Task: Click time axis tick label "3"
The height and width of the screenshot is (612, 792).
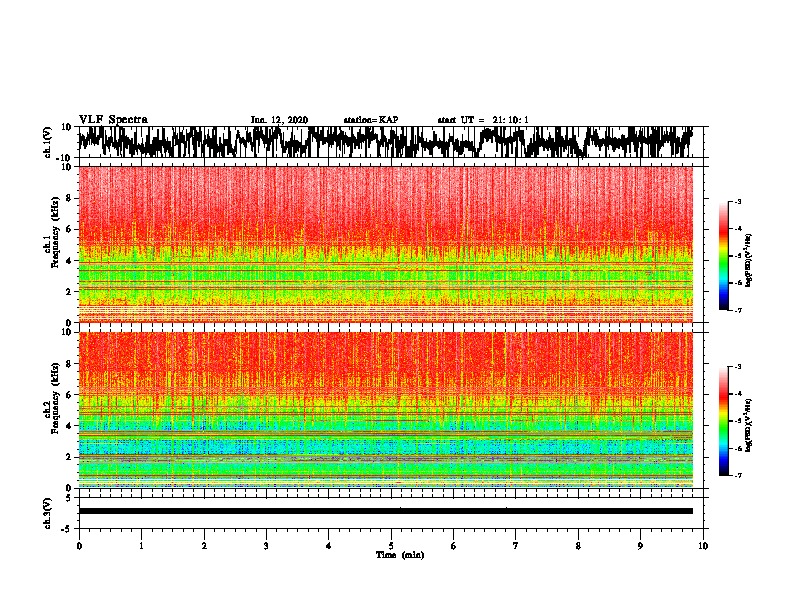Action: [x=266, y=546]
